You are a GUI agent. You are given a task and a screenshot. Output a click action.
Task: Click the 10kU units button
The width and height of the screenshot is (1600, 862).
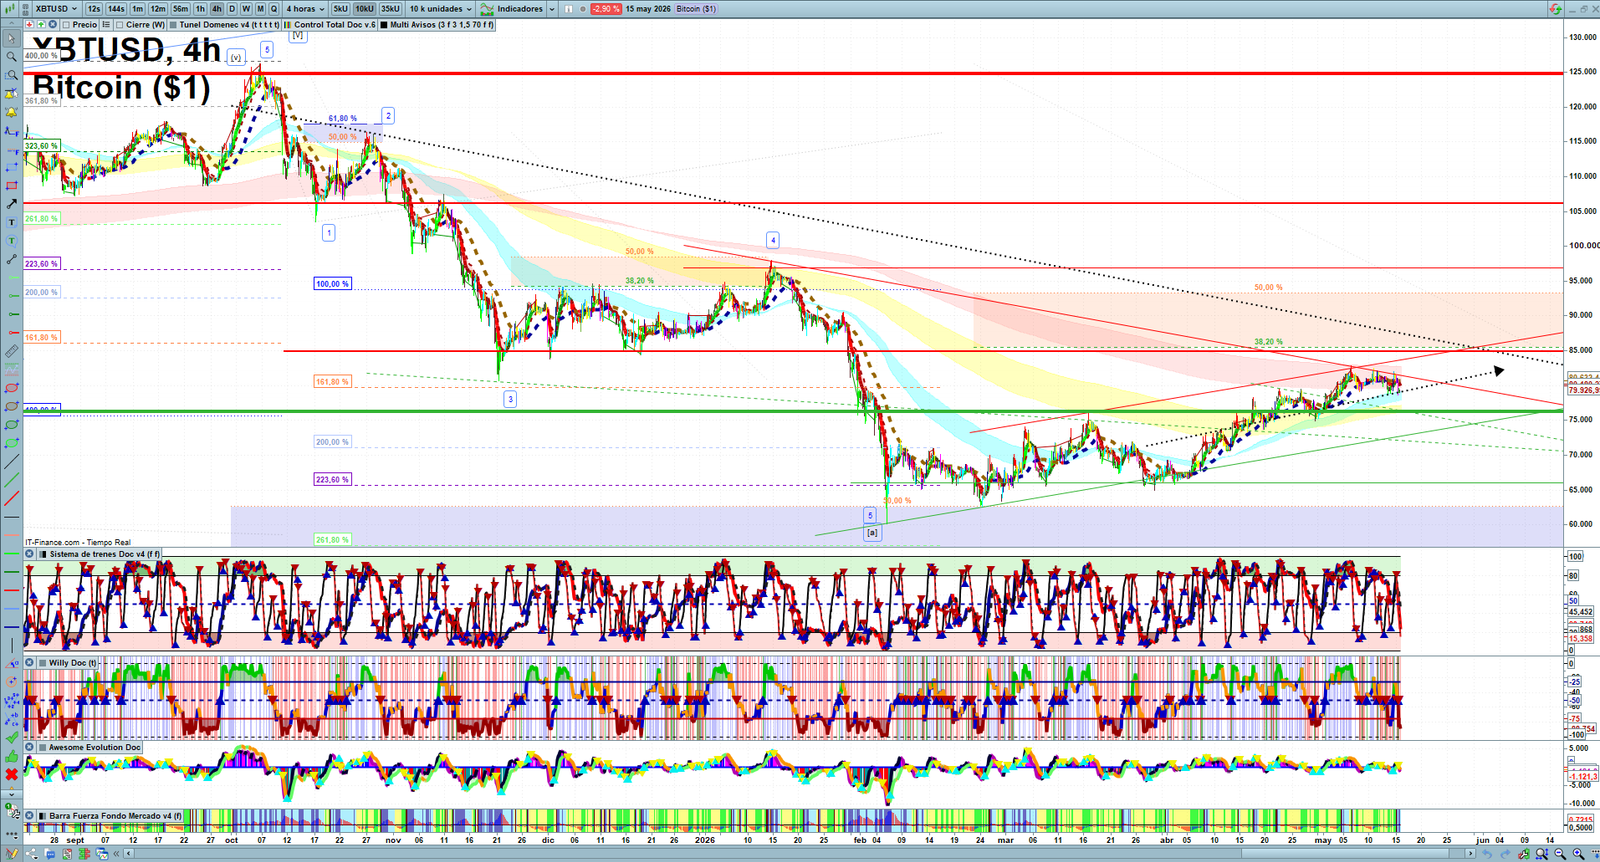[364, 9]
